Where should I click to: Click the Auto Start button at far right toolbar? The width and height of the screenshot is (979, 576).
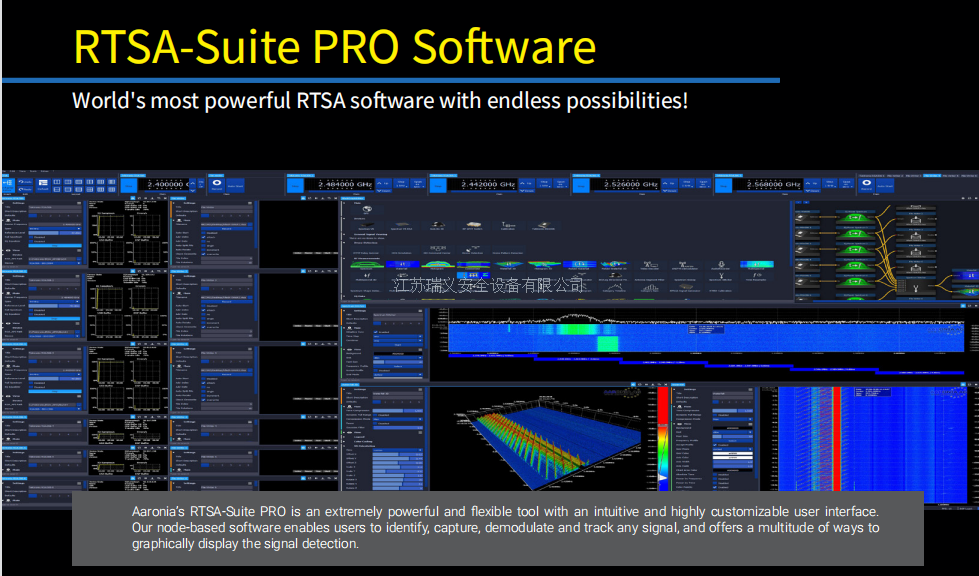coord(885,185)
